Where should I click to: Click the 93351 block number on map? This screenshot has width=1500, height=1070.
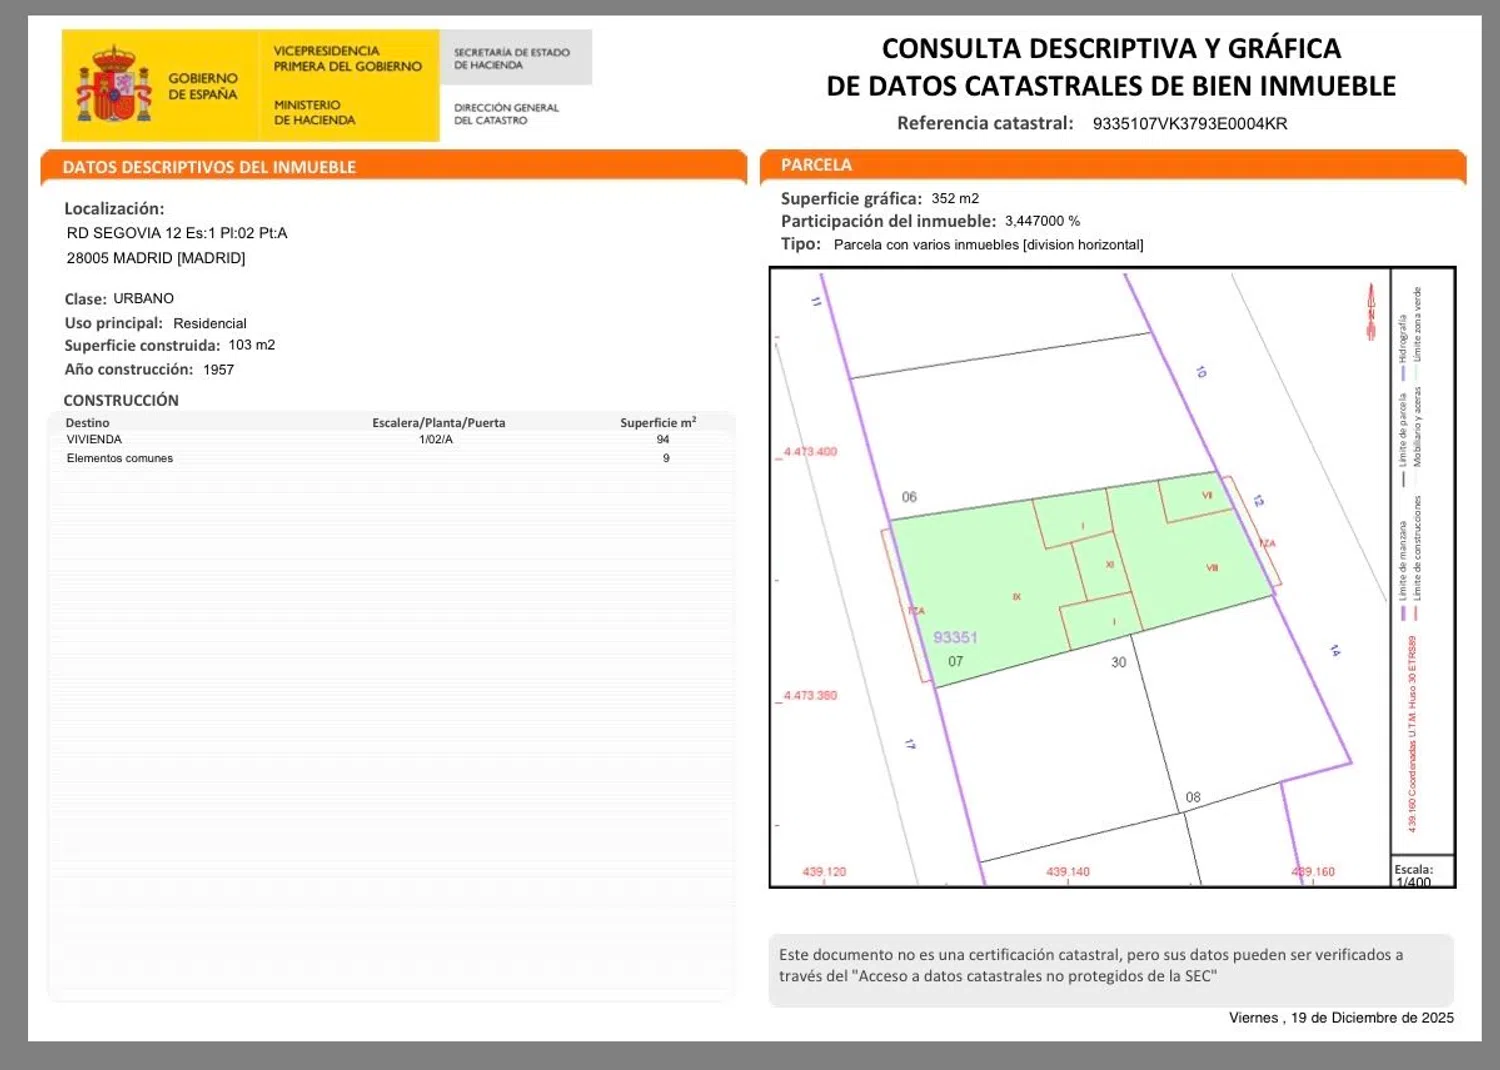coord(955,637)
